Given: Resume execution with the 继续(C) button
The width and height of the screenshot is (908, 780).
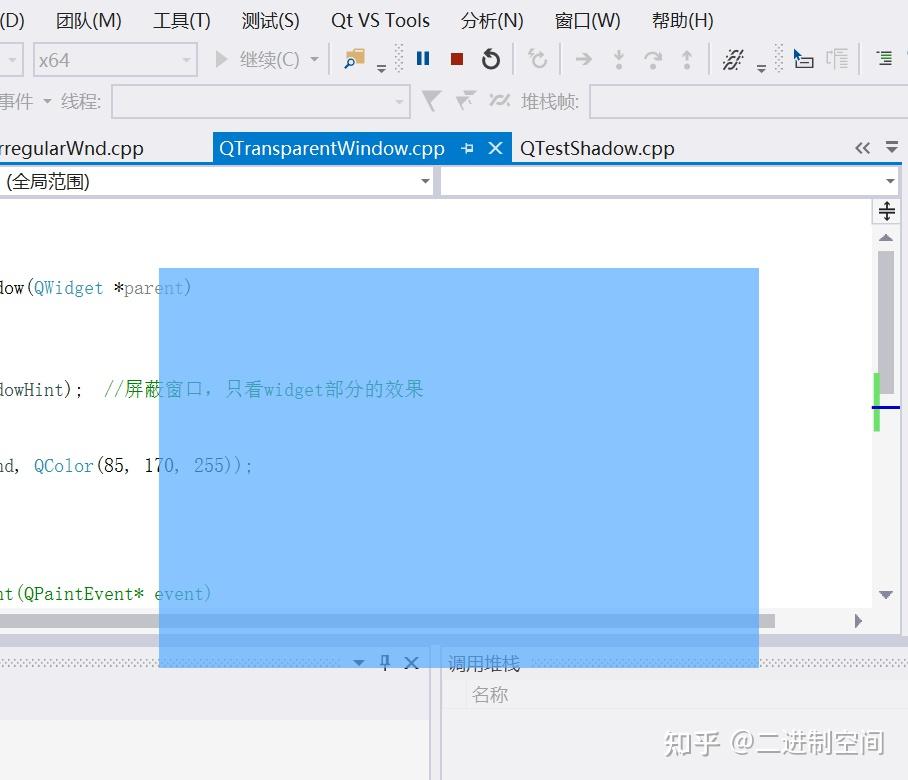Looking at the screenshot, I should tap(263, 59).
